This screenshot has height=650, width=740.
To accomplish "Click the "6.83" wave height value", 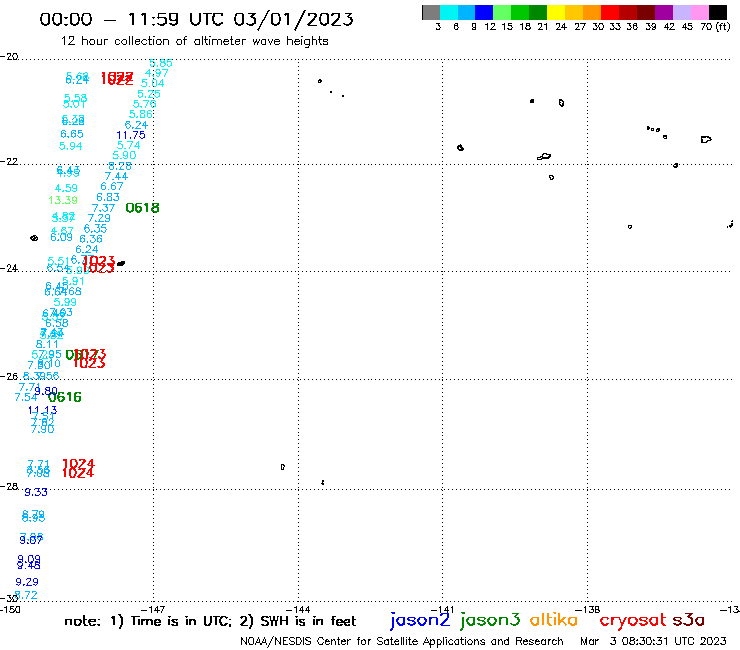I will pos(108,197).
